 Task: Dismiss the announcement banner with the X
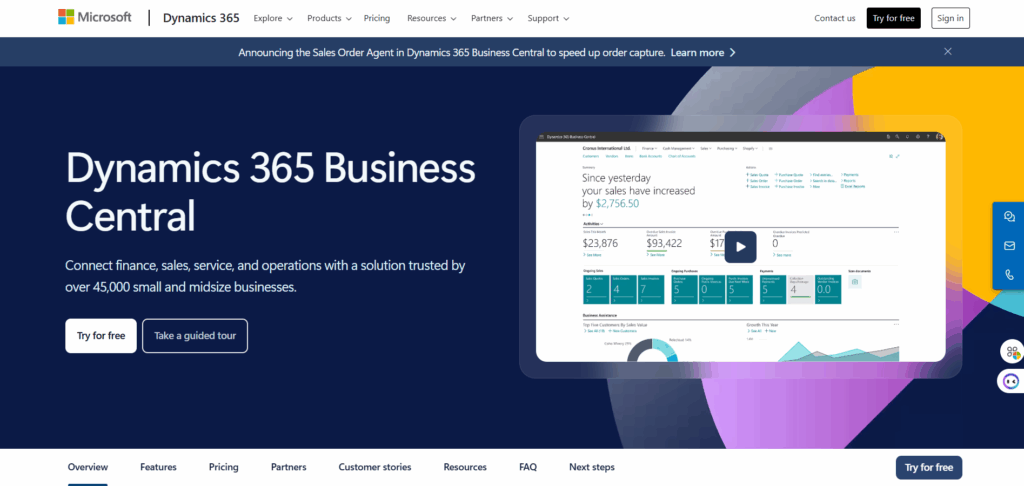(x=948, y=52)
